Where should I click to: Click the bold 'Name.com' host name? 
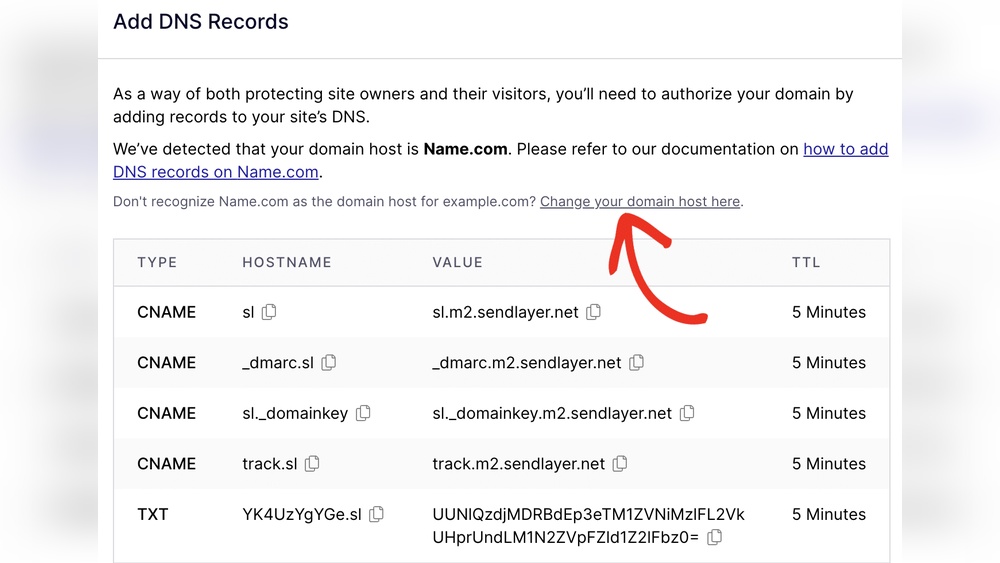coord(466,149)
